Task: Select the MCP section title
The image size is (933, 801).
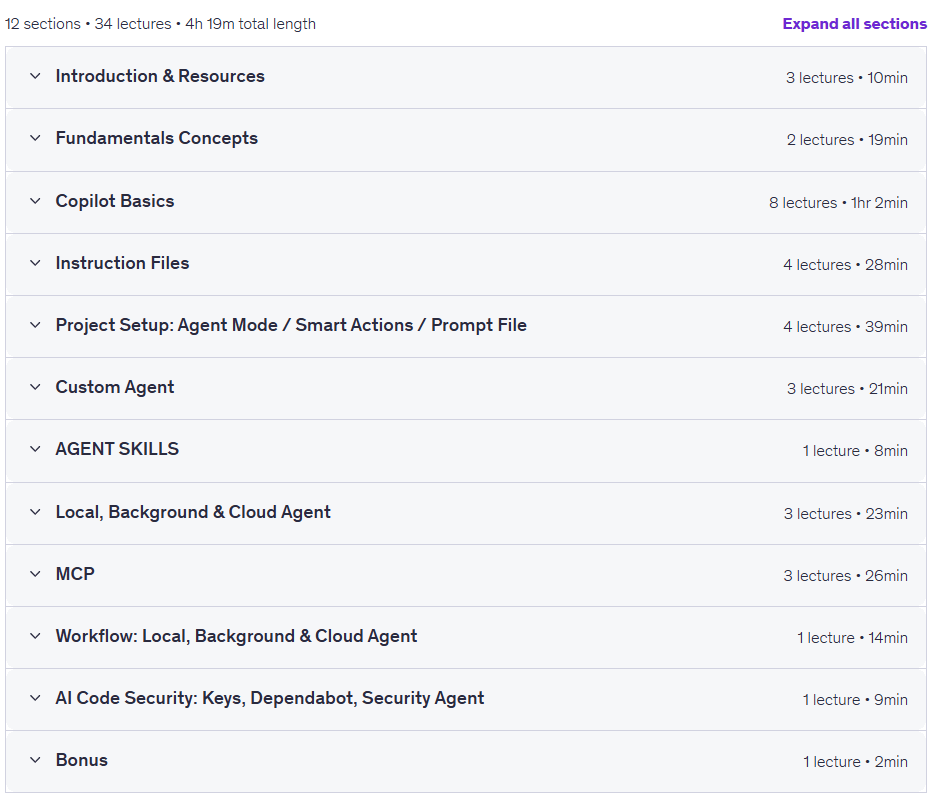Action: click(75, 574)
